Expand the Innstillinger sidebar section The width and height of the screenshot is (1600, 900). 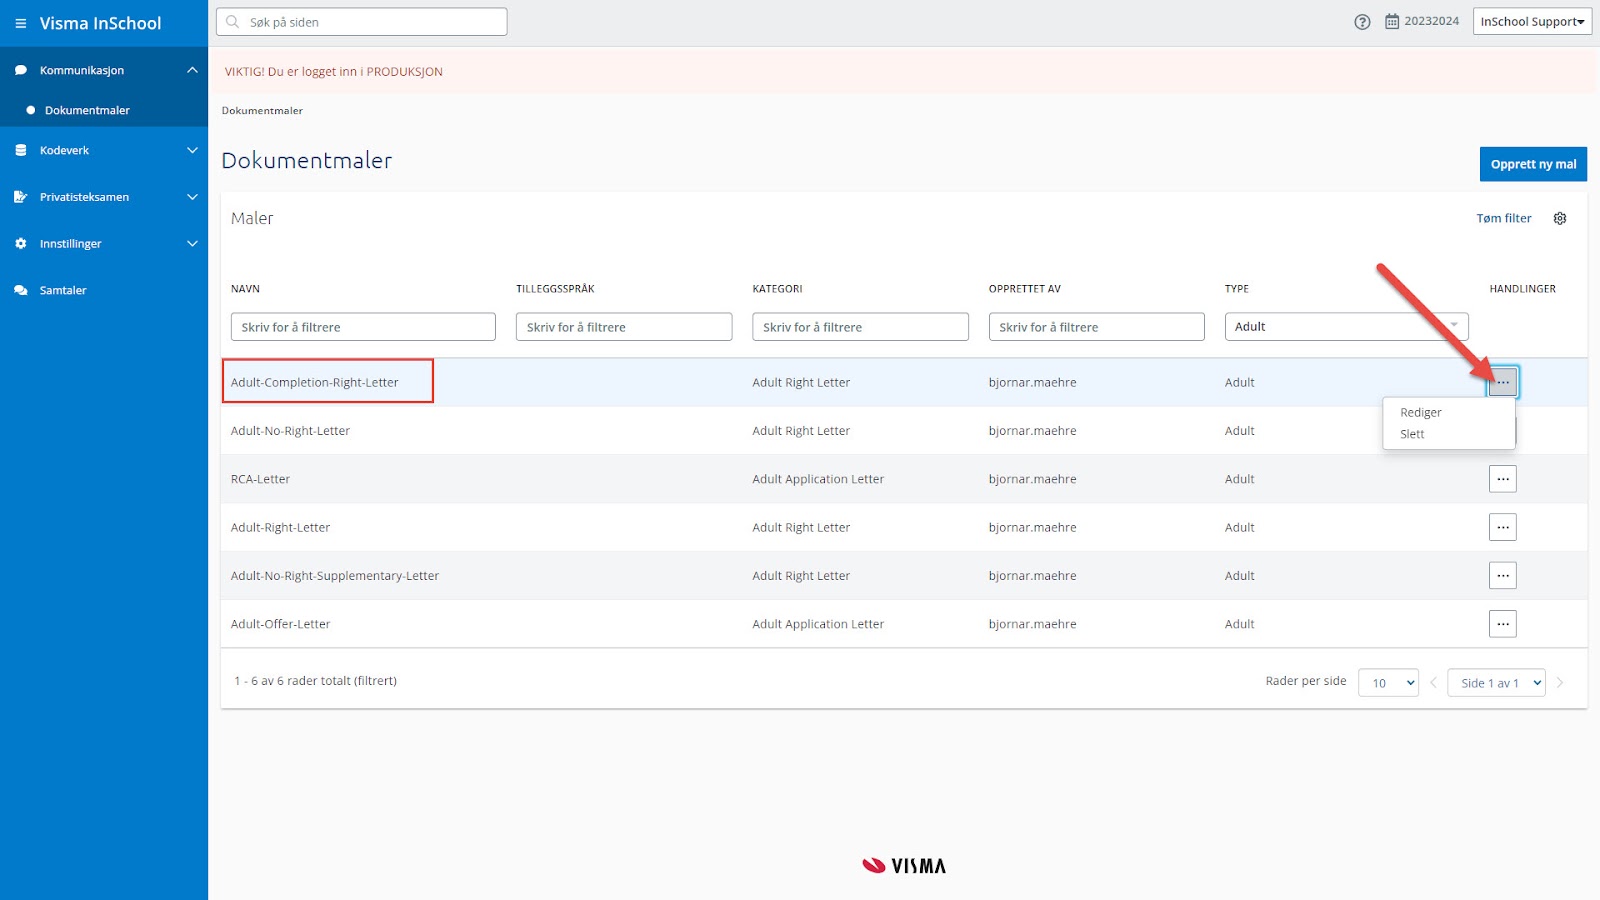tap(192, 243)
